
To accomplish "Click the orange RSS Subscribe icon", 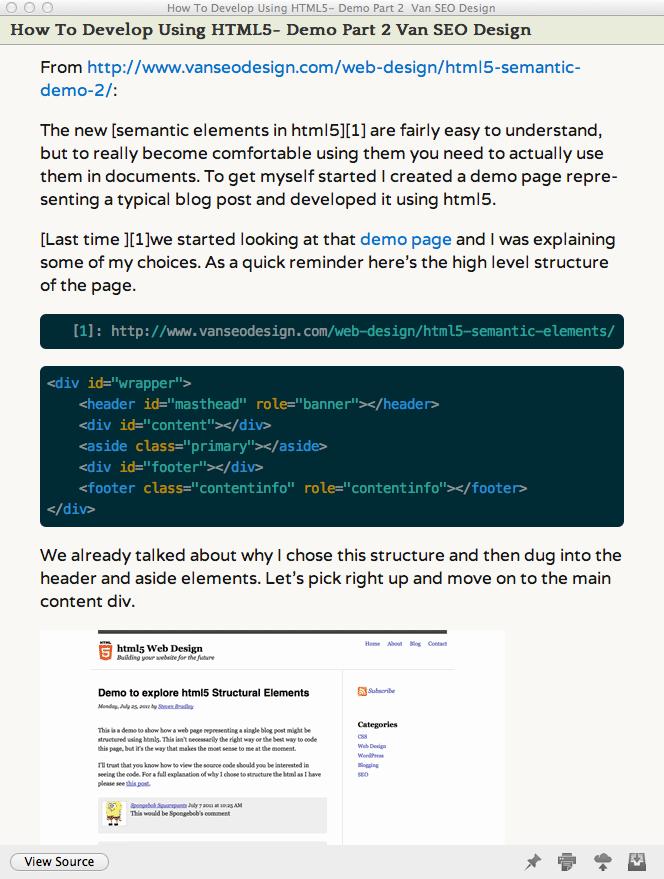I will pos(361,690).
